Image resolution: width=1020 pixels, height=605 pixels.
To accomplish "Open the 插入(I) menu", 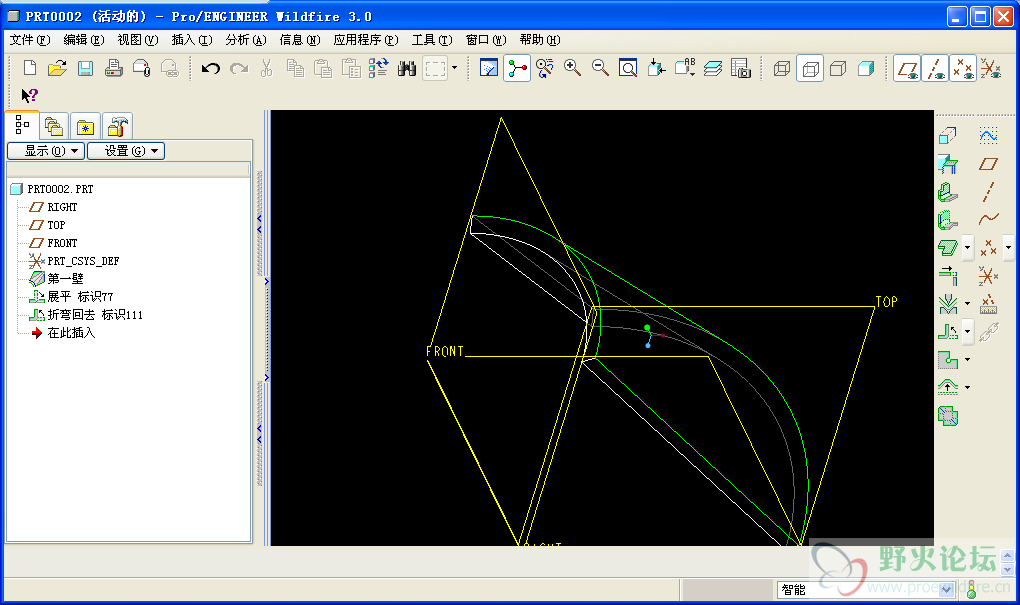I will tap(192, 40).
